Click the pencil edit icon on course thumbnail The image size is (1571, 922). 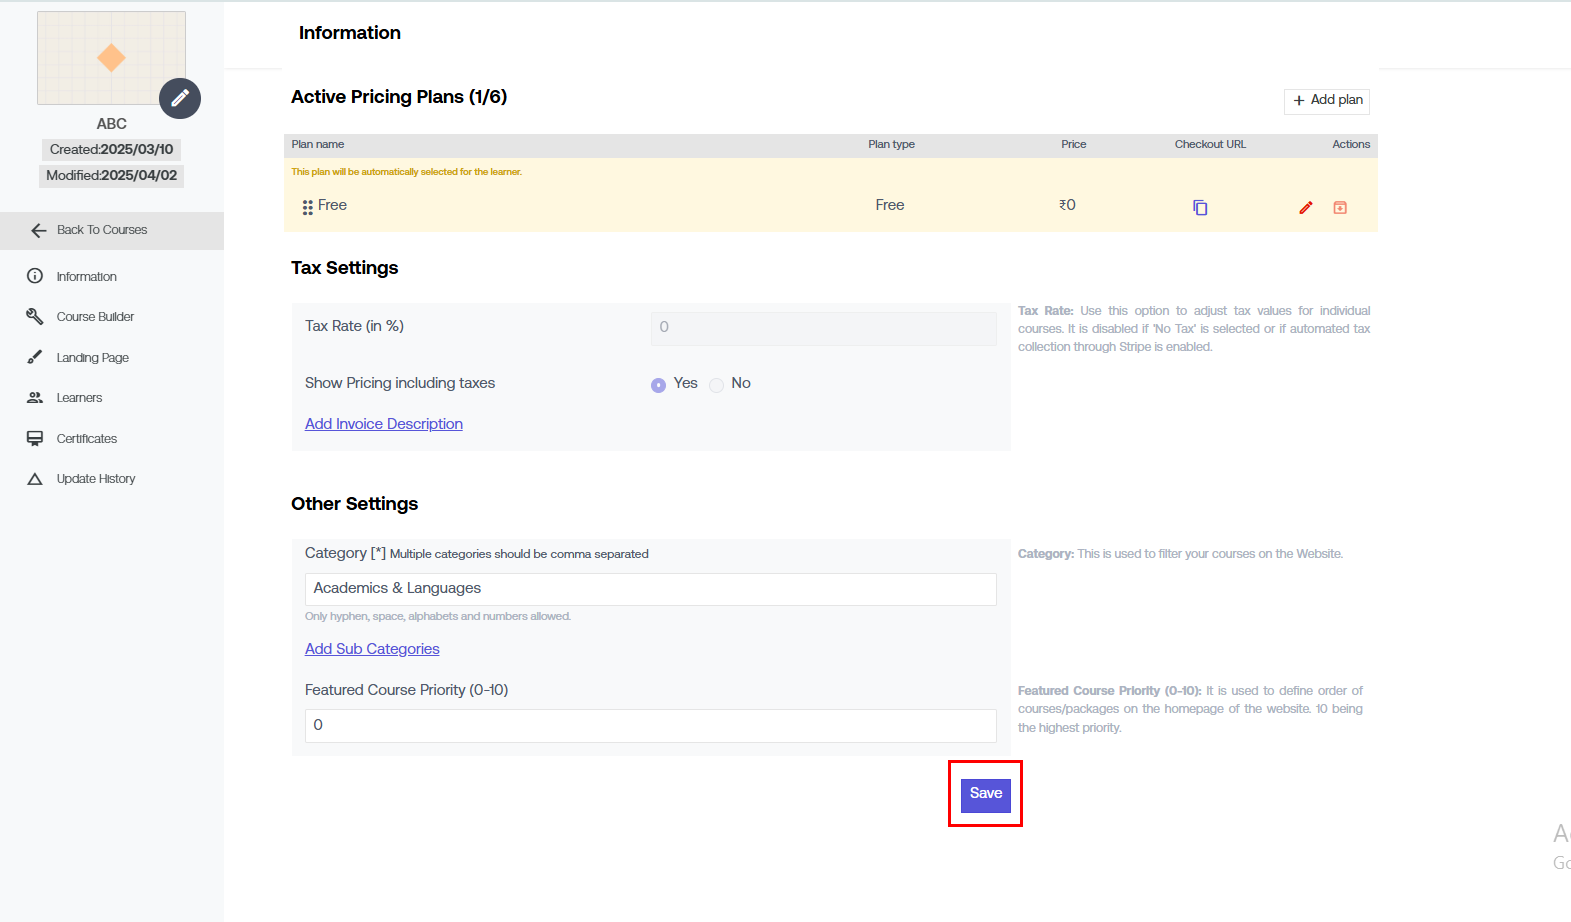[x=180, y=98]
